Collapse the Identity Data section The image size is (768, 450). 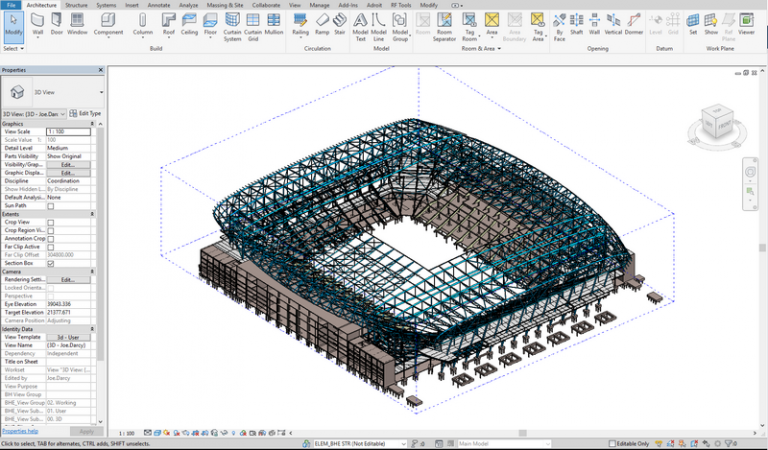(92, 329)
